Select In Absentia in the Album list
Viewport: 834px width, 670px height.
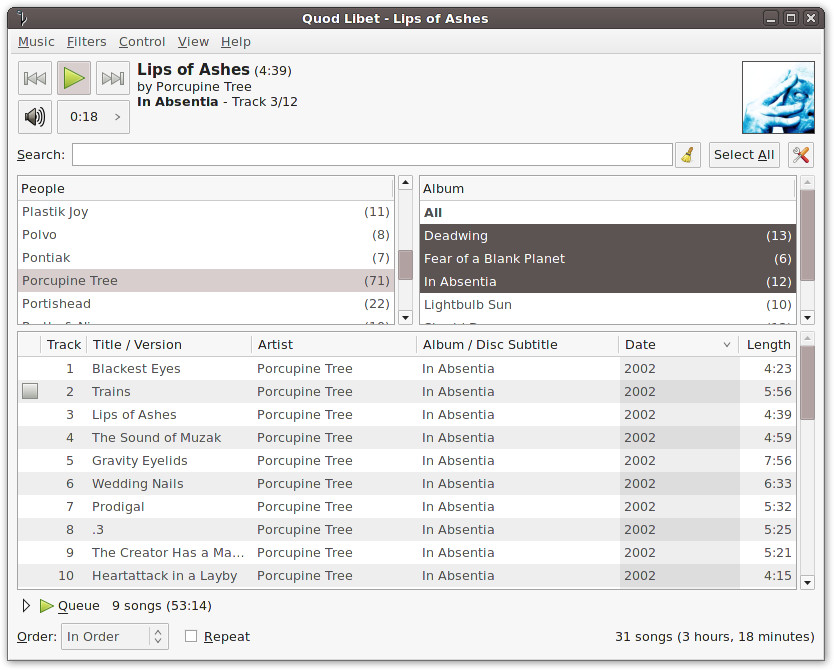[608, 282]
